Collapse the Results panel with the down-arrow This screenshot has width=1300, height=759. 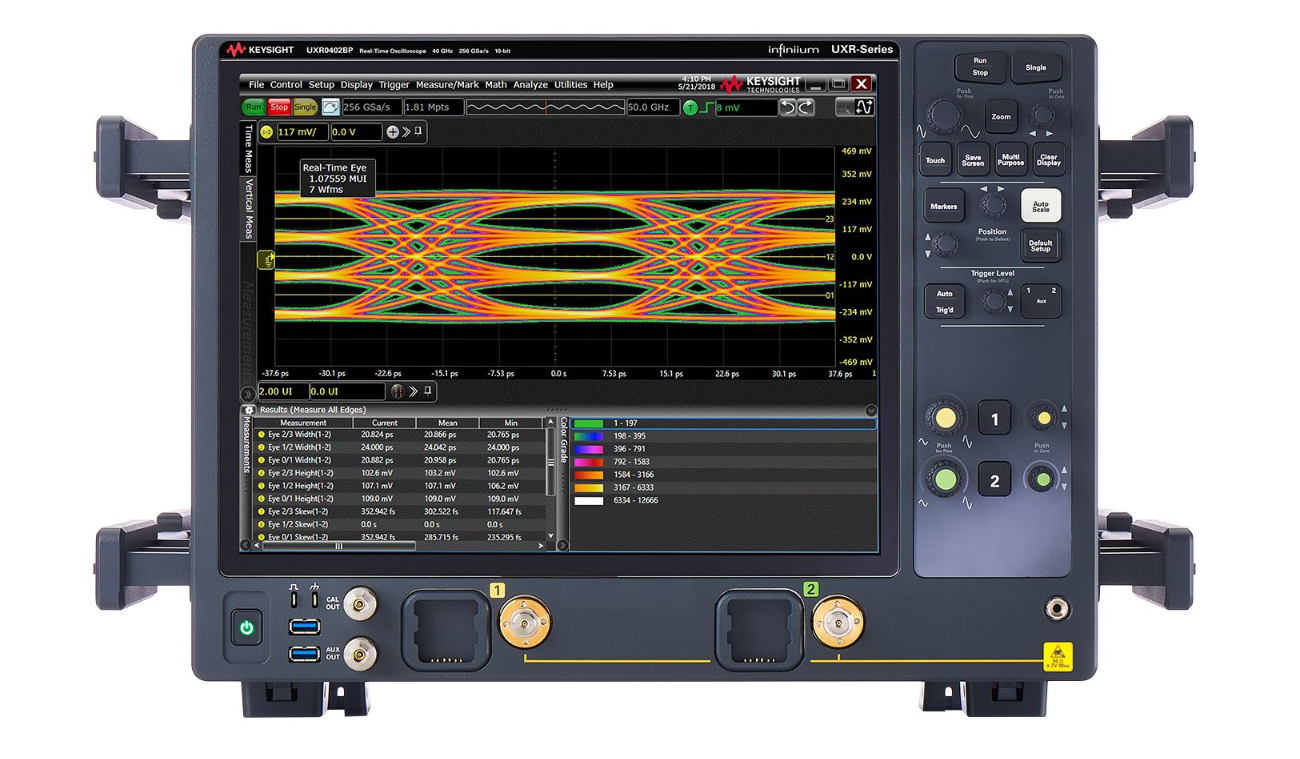pos(870,410)
